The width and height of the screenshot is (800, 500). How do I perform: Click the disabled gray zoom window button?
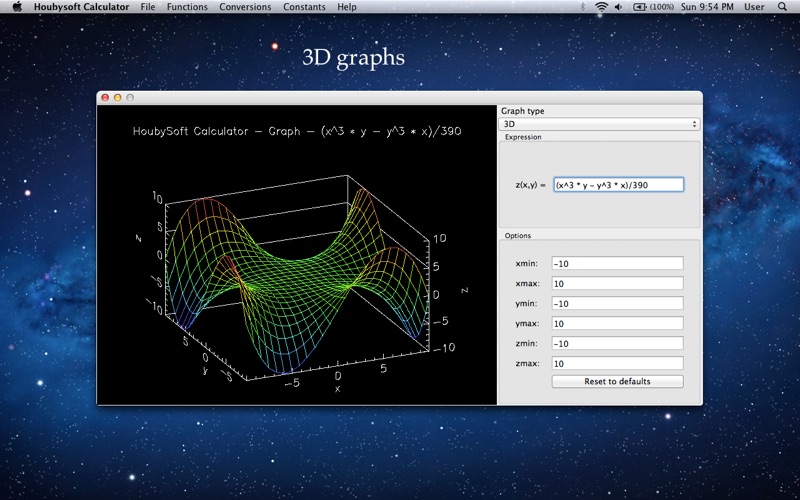130,97
